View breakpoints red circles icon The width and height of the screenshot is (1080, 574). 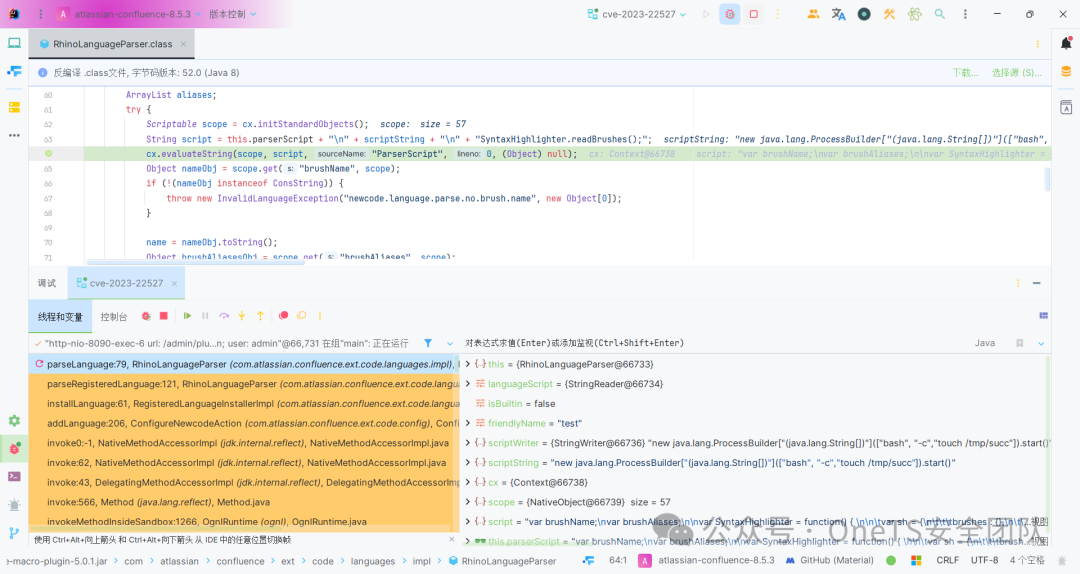point(283,316)
